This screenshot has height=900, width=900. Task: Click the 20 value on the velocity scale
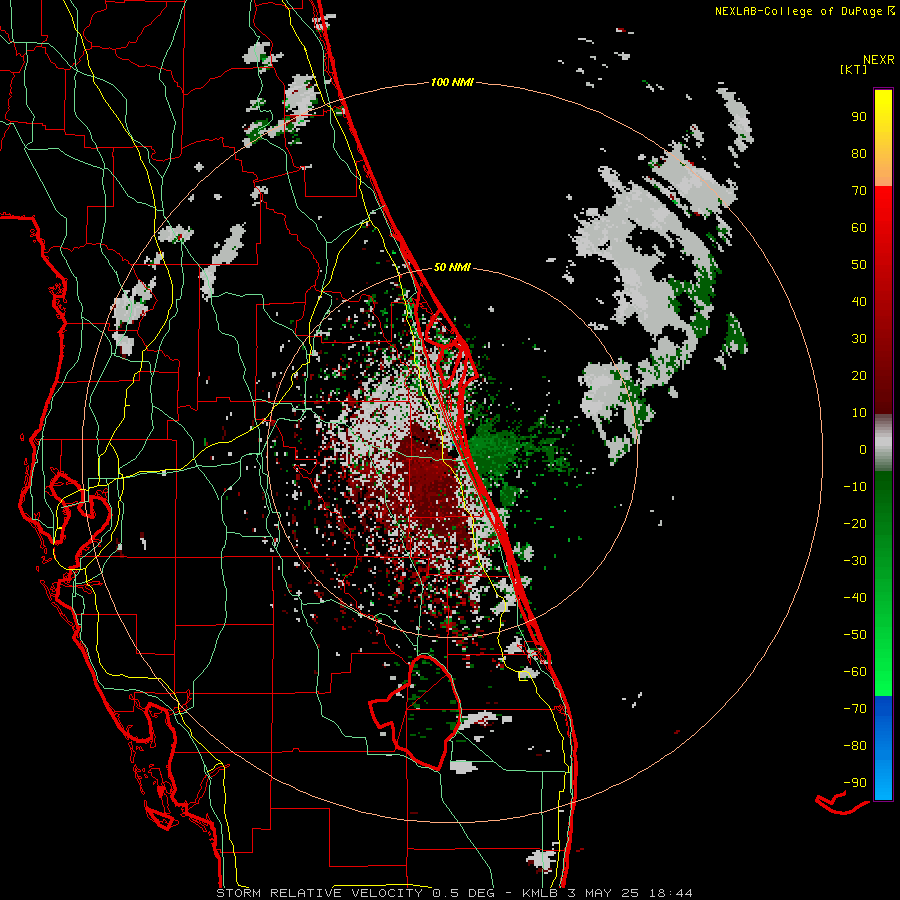[x=859, y=375]
